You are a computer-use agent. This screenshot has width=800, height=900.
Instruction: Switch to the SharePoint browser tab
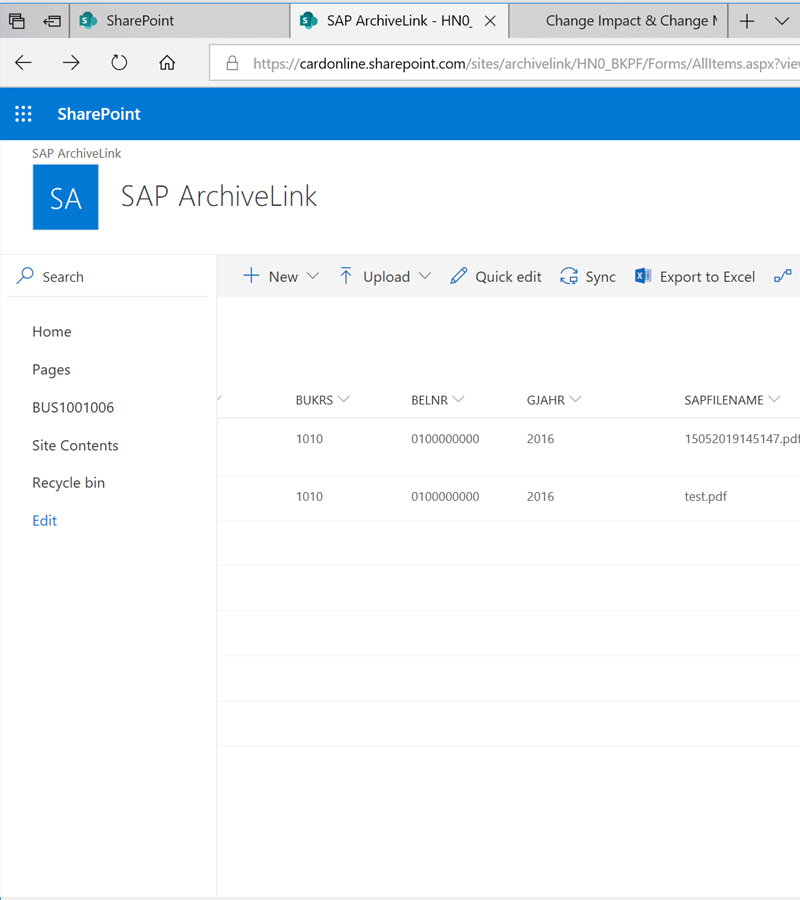coord(180,21)
